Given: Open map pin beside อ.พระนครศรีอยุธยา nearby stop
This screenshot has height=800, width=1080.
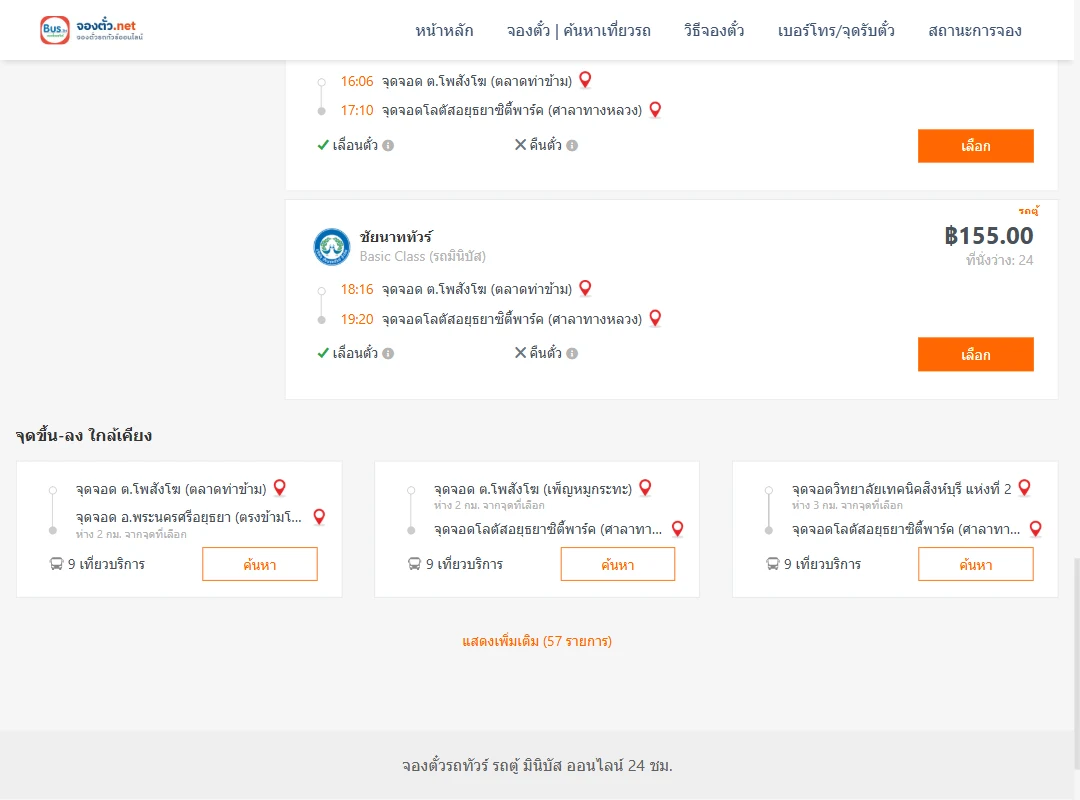Looking at the screenshot, I should tap(319, 517).
